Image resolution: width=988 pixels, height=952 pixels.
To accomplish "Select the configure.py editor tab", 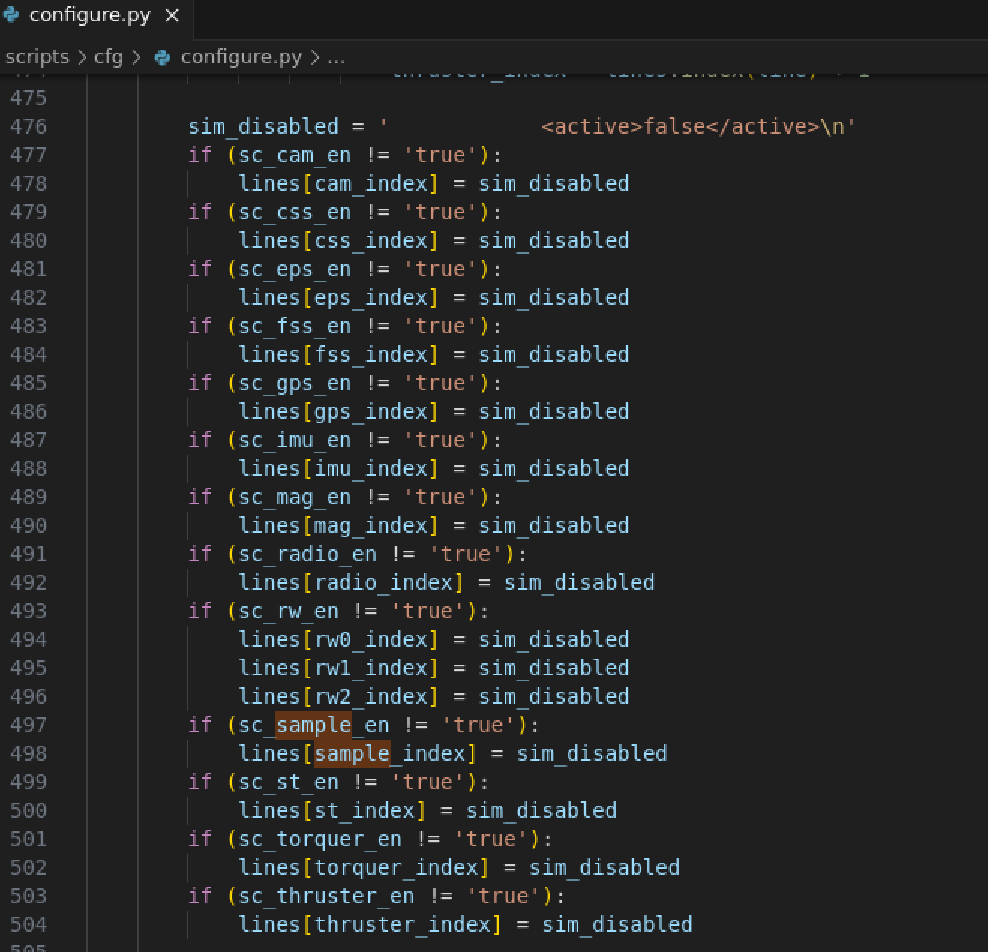I will pos(96,16).
